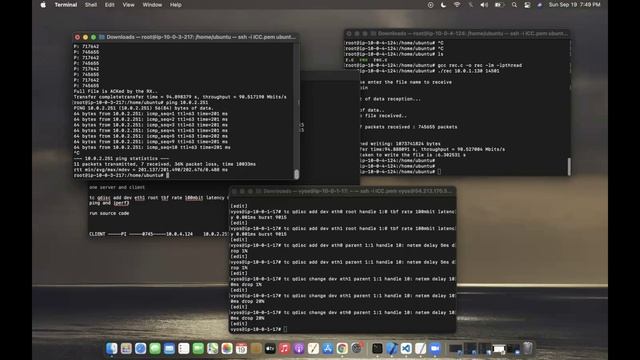The width and height of the screenshot is (640, 360).
Task: Click the prompt in ip-10-0-3-217 terminal
Action: [121, 175]
